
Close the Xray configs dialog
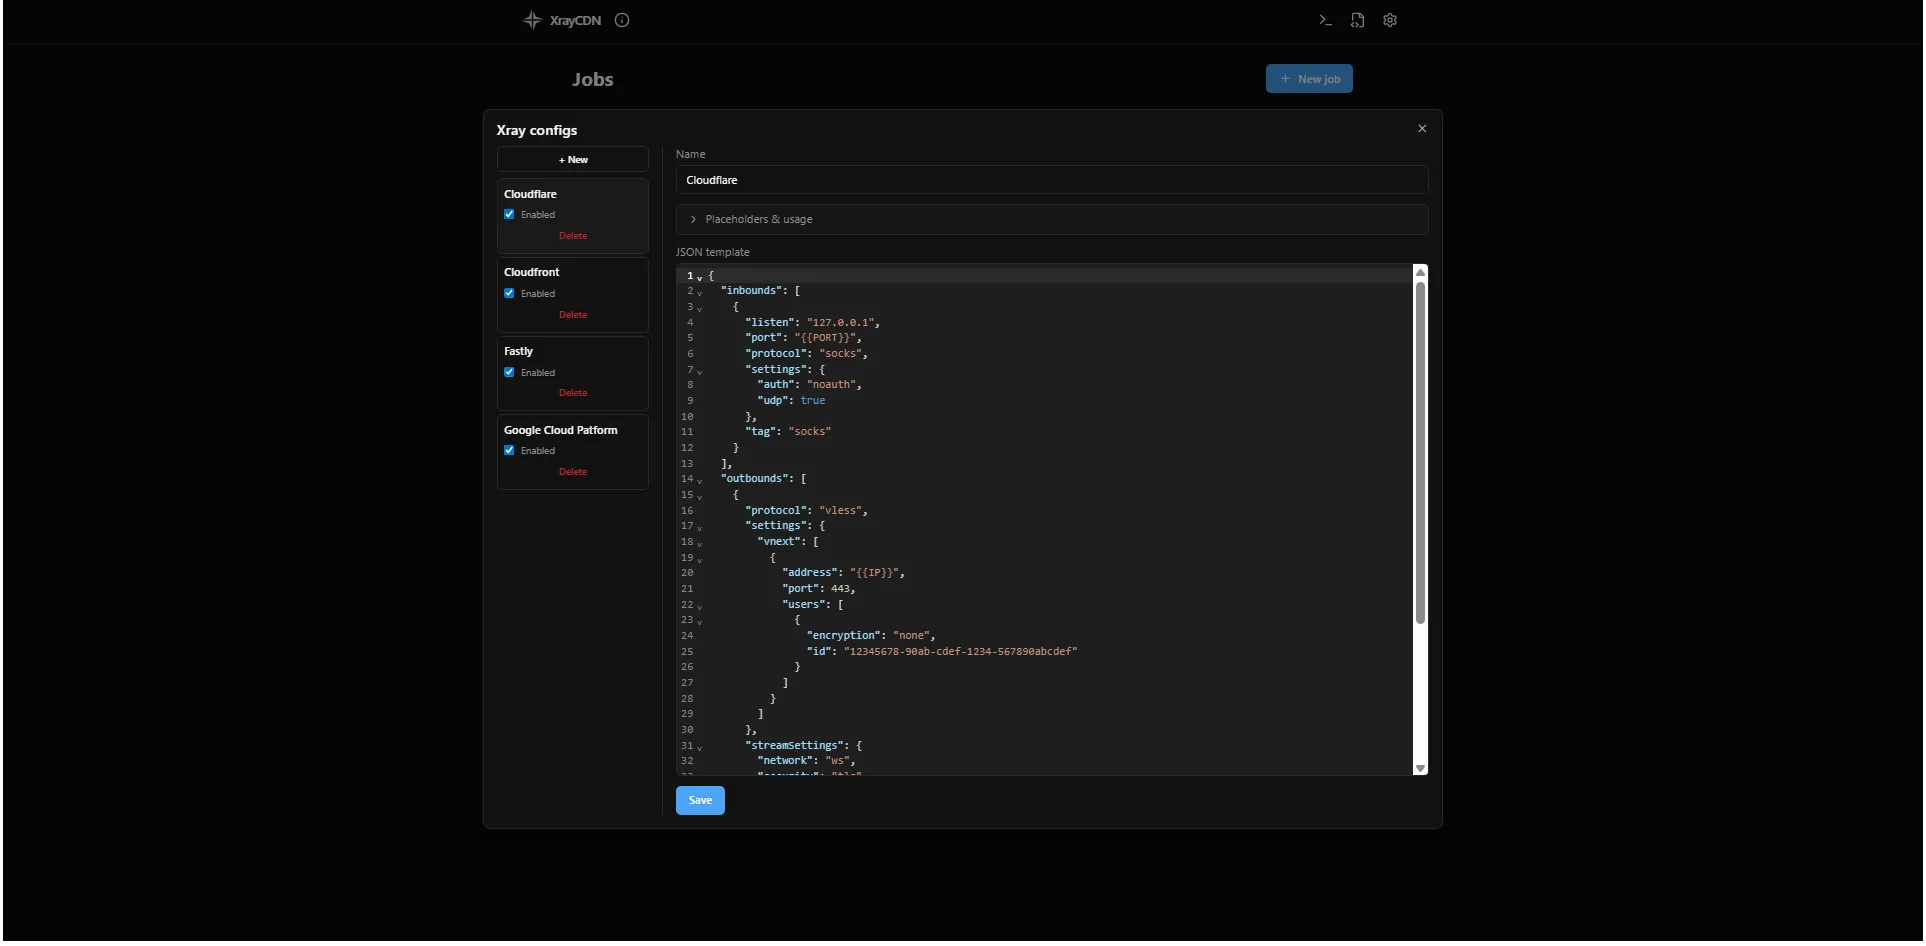[x=1422, y=129]
